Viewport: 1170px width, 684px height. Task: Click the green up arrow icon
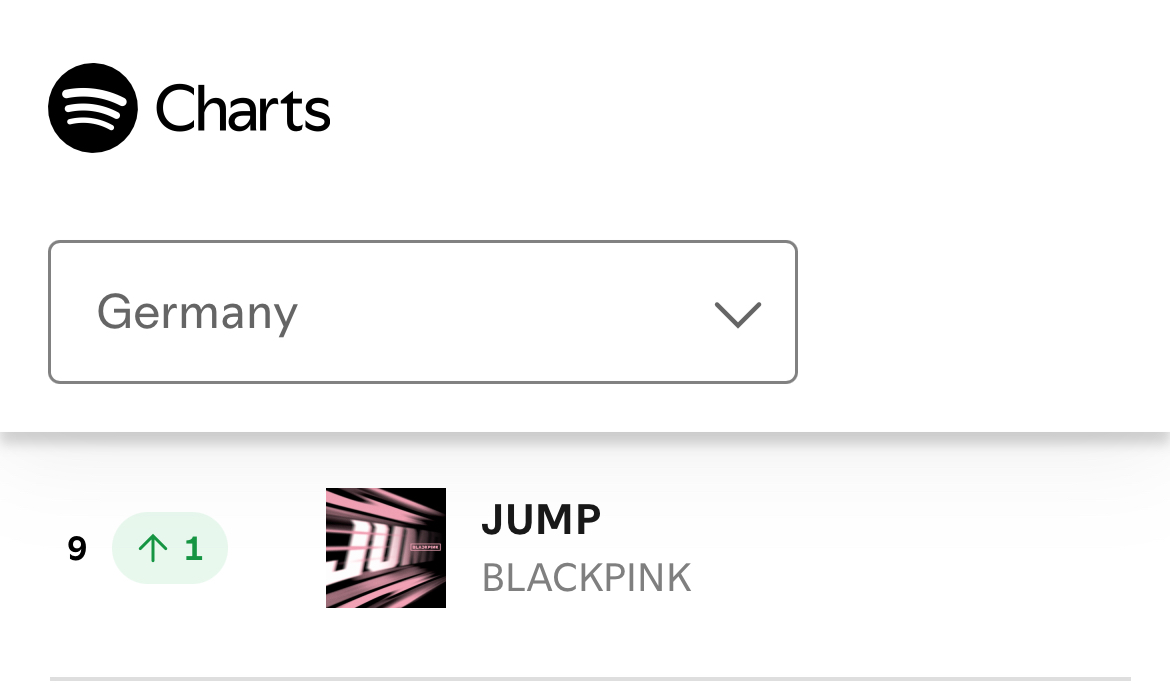[x=152, y=548]
